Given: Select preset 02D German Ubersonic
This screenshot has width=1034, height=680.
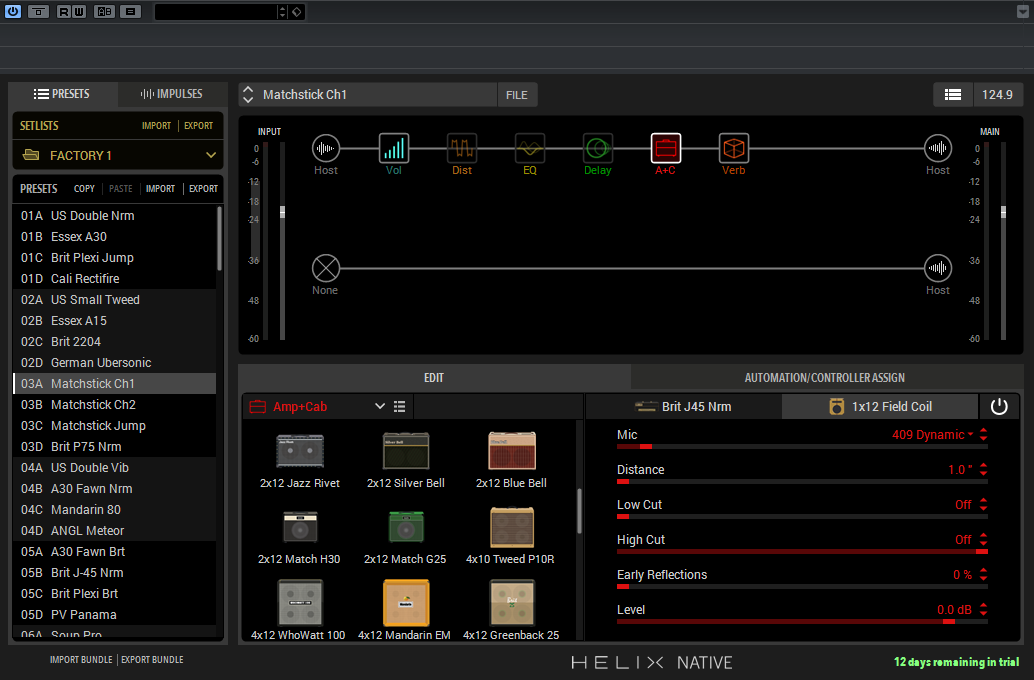Looking at the screenshot, I should (115, 363).
